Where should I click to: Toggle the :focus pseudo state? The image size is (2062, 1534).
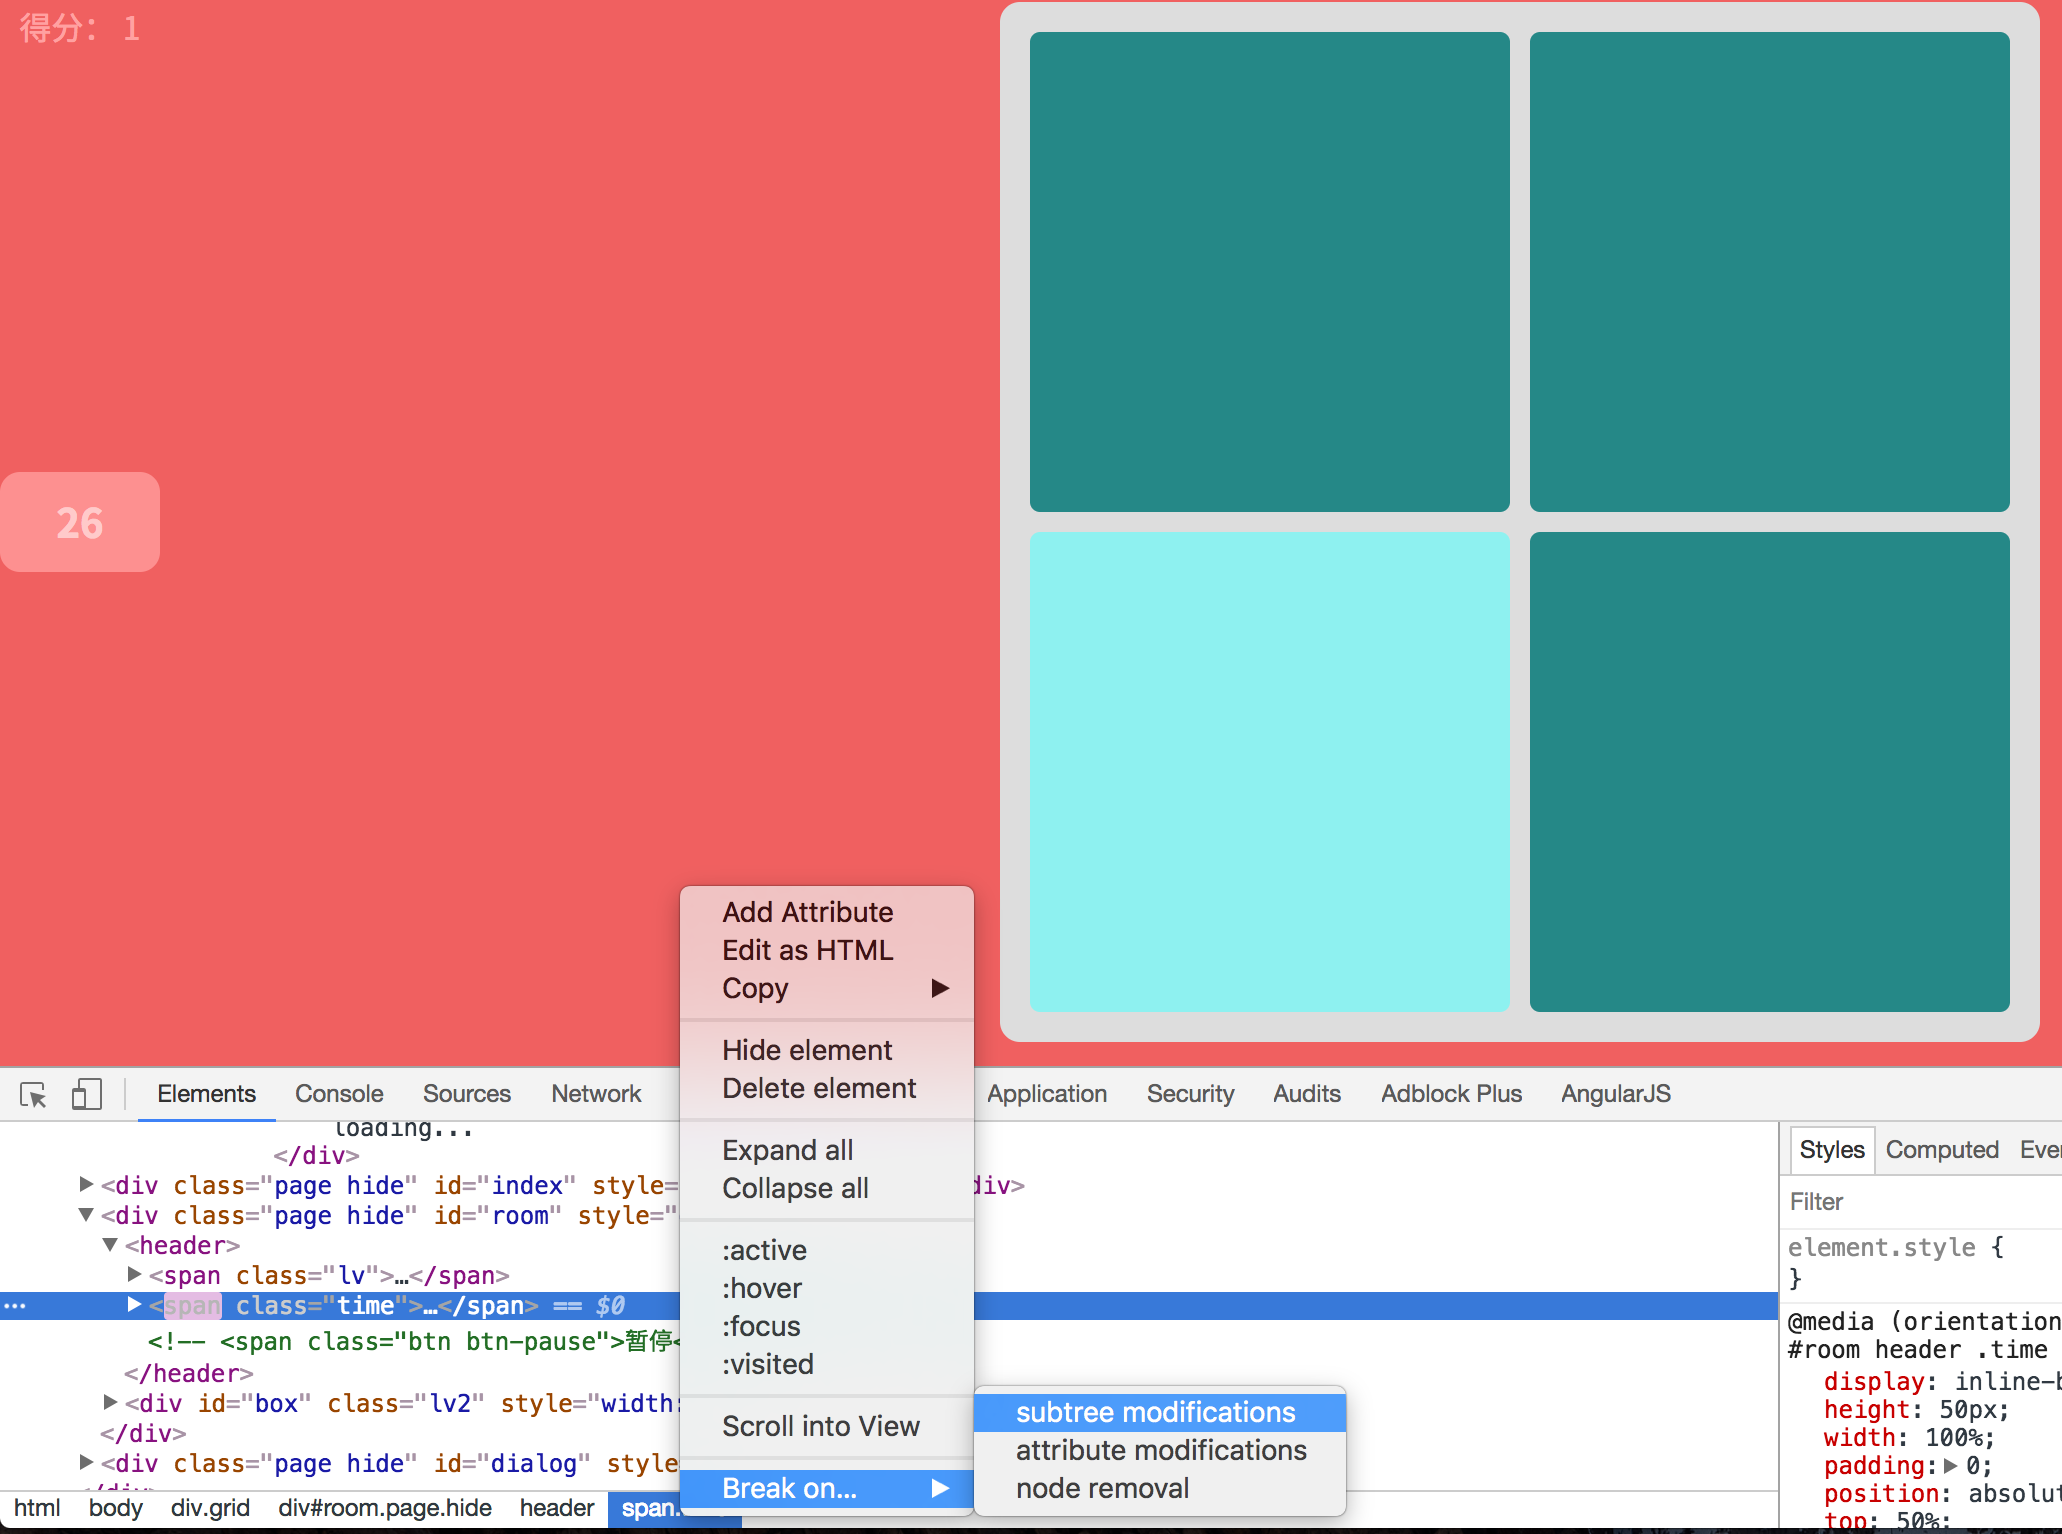[x=761, y=1326]
